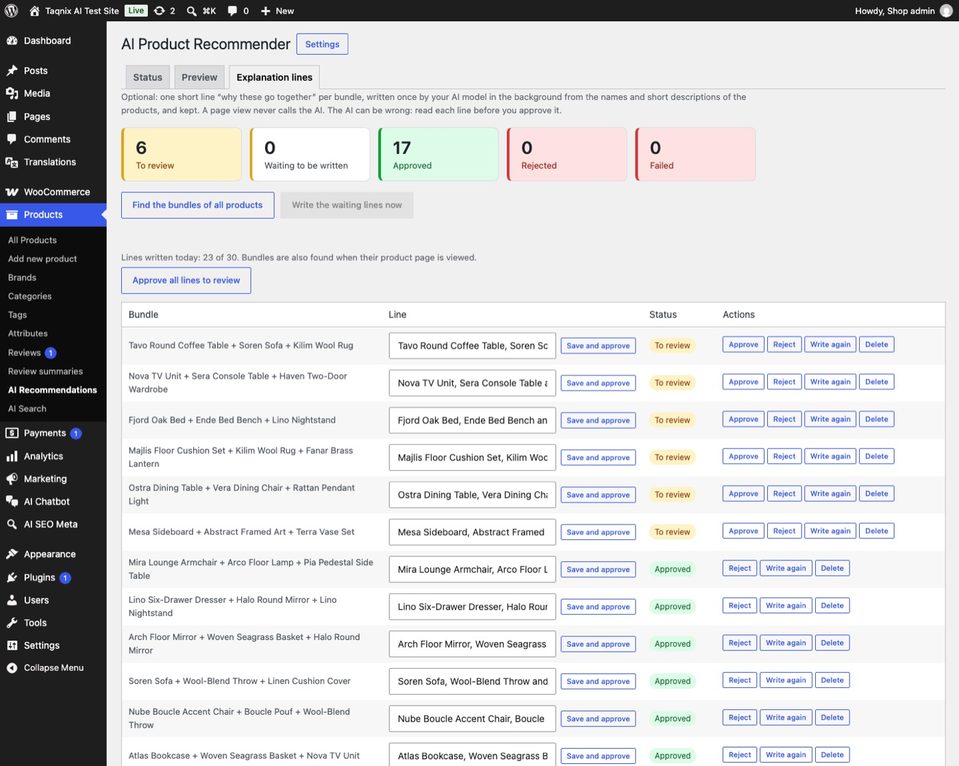Image resolution: width=959 pixels, height=766 pixels.
Task: Click the Approved count card showing 17
Action: [439, 154]
